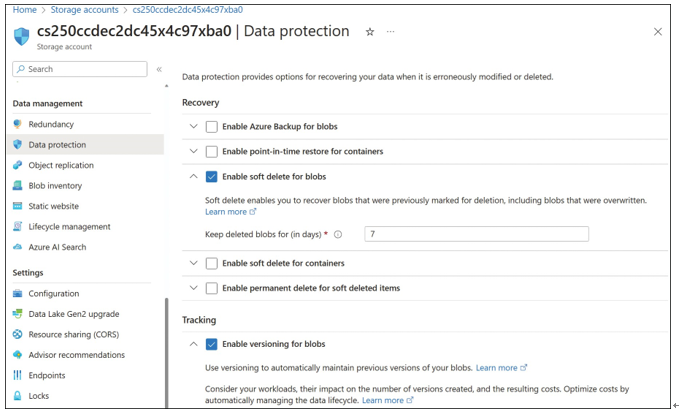The image size is (679, 414).
Task: Check Enable soft delete for containers
Action: (x=211, y=263)
